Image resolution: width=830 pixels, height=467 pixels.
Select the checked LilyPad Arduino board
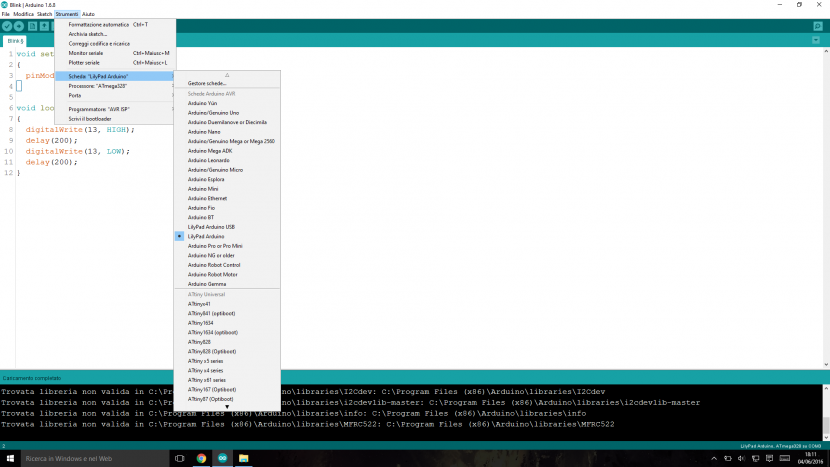tap(227, 237)
